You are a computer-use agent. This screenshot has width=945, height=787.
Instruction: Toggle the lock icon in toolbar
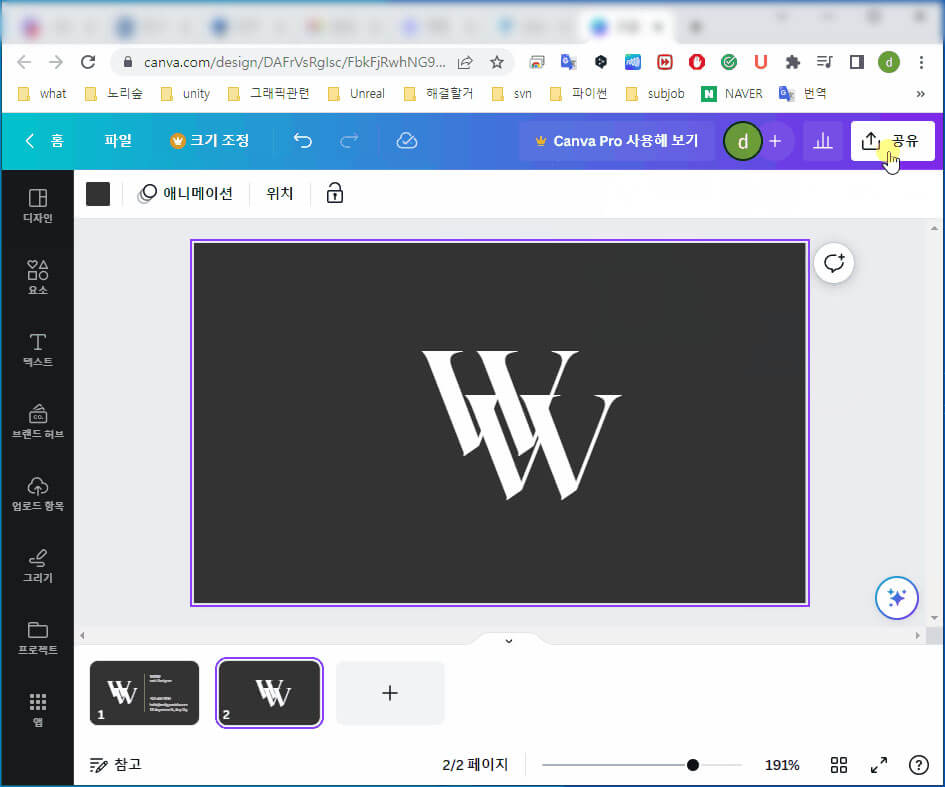click(334, 193)
